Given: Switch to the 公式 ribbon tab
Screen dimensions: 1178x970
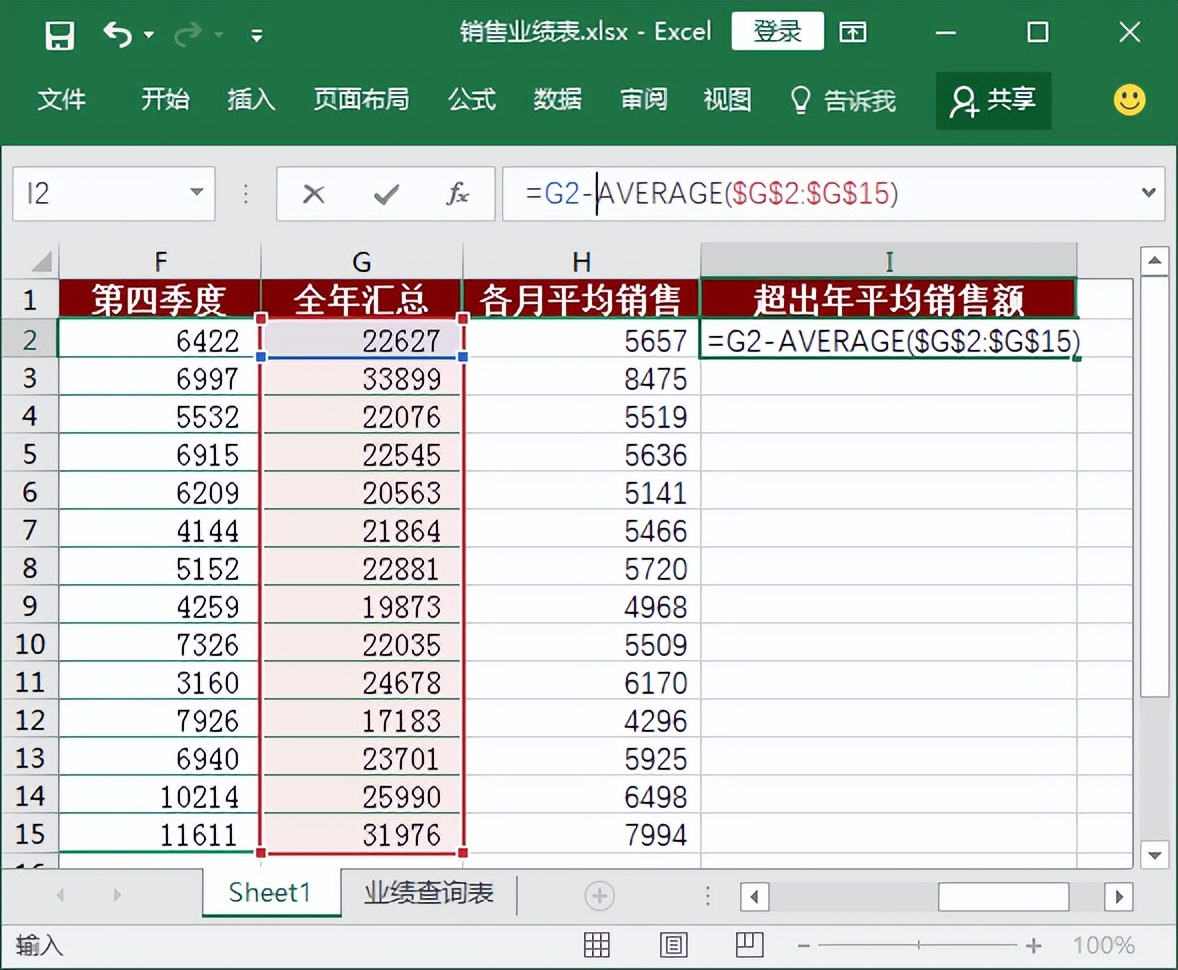Looking at the screenshot, I should point(471,100).
